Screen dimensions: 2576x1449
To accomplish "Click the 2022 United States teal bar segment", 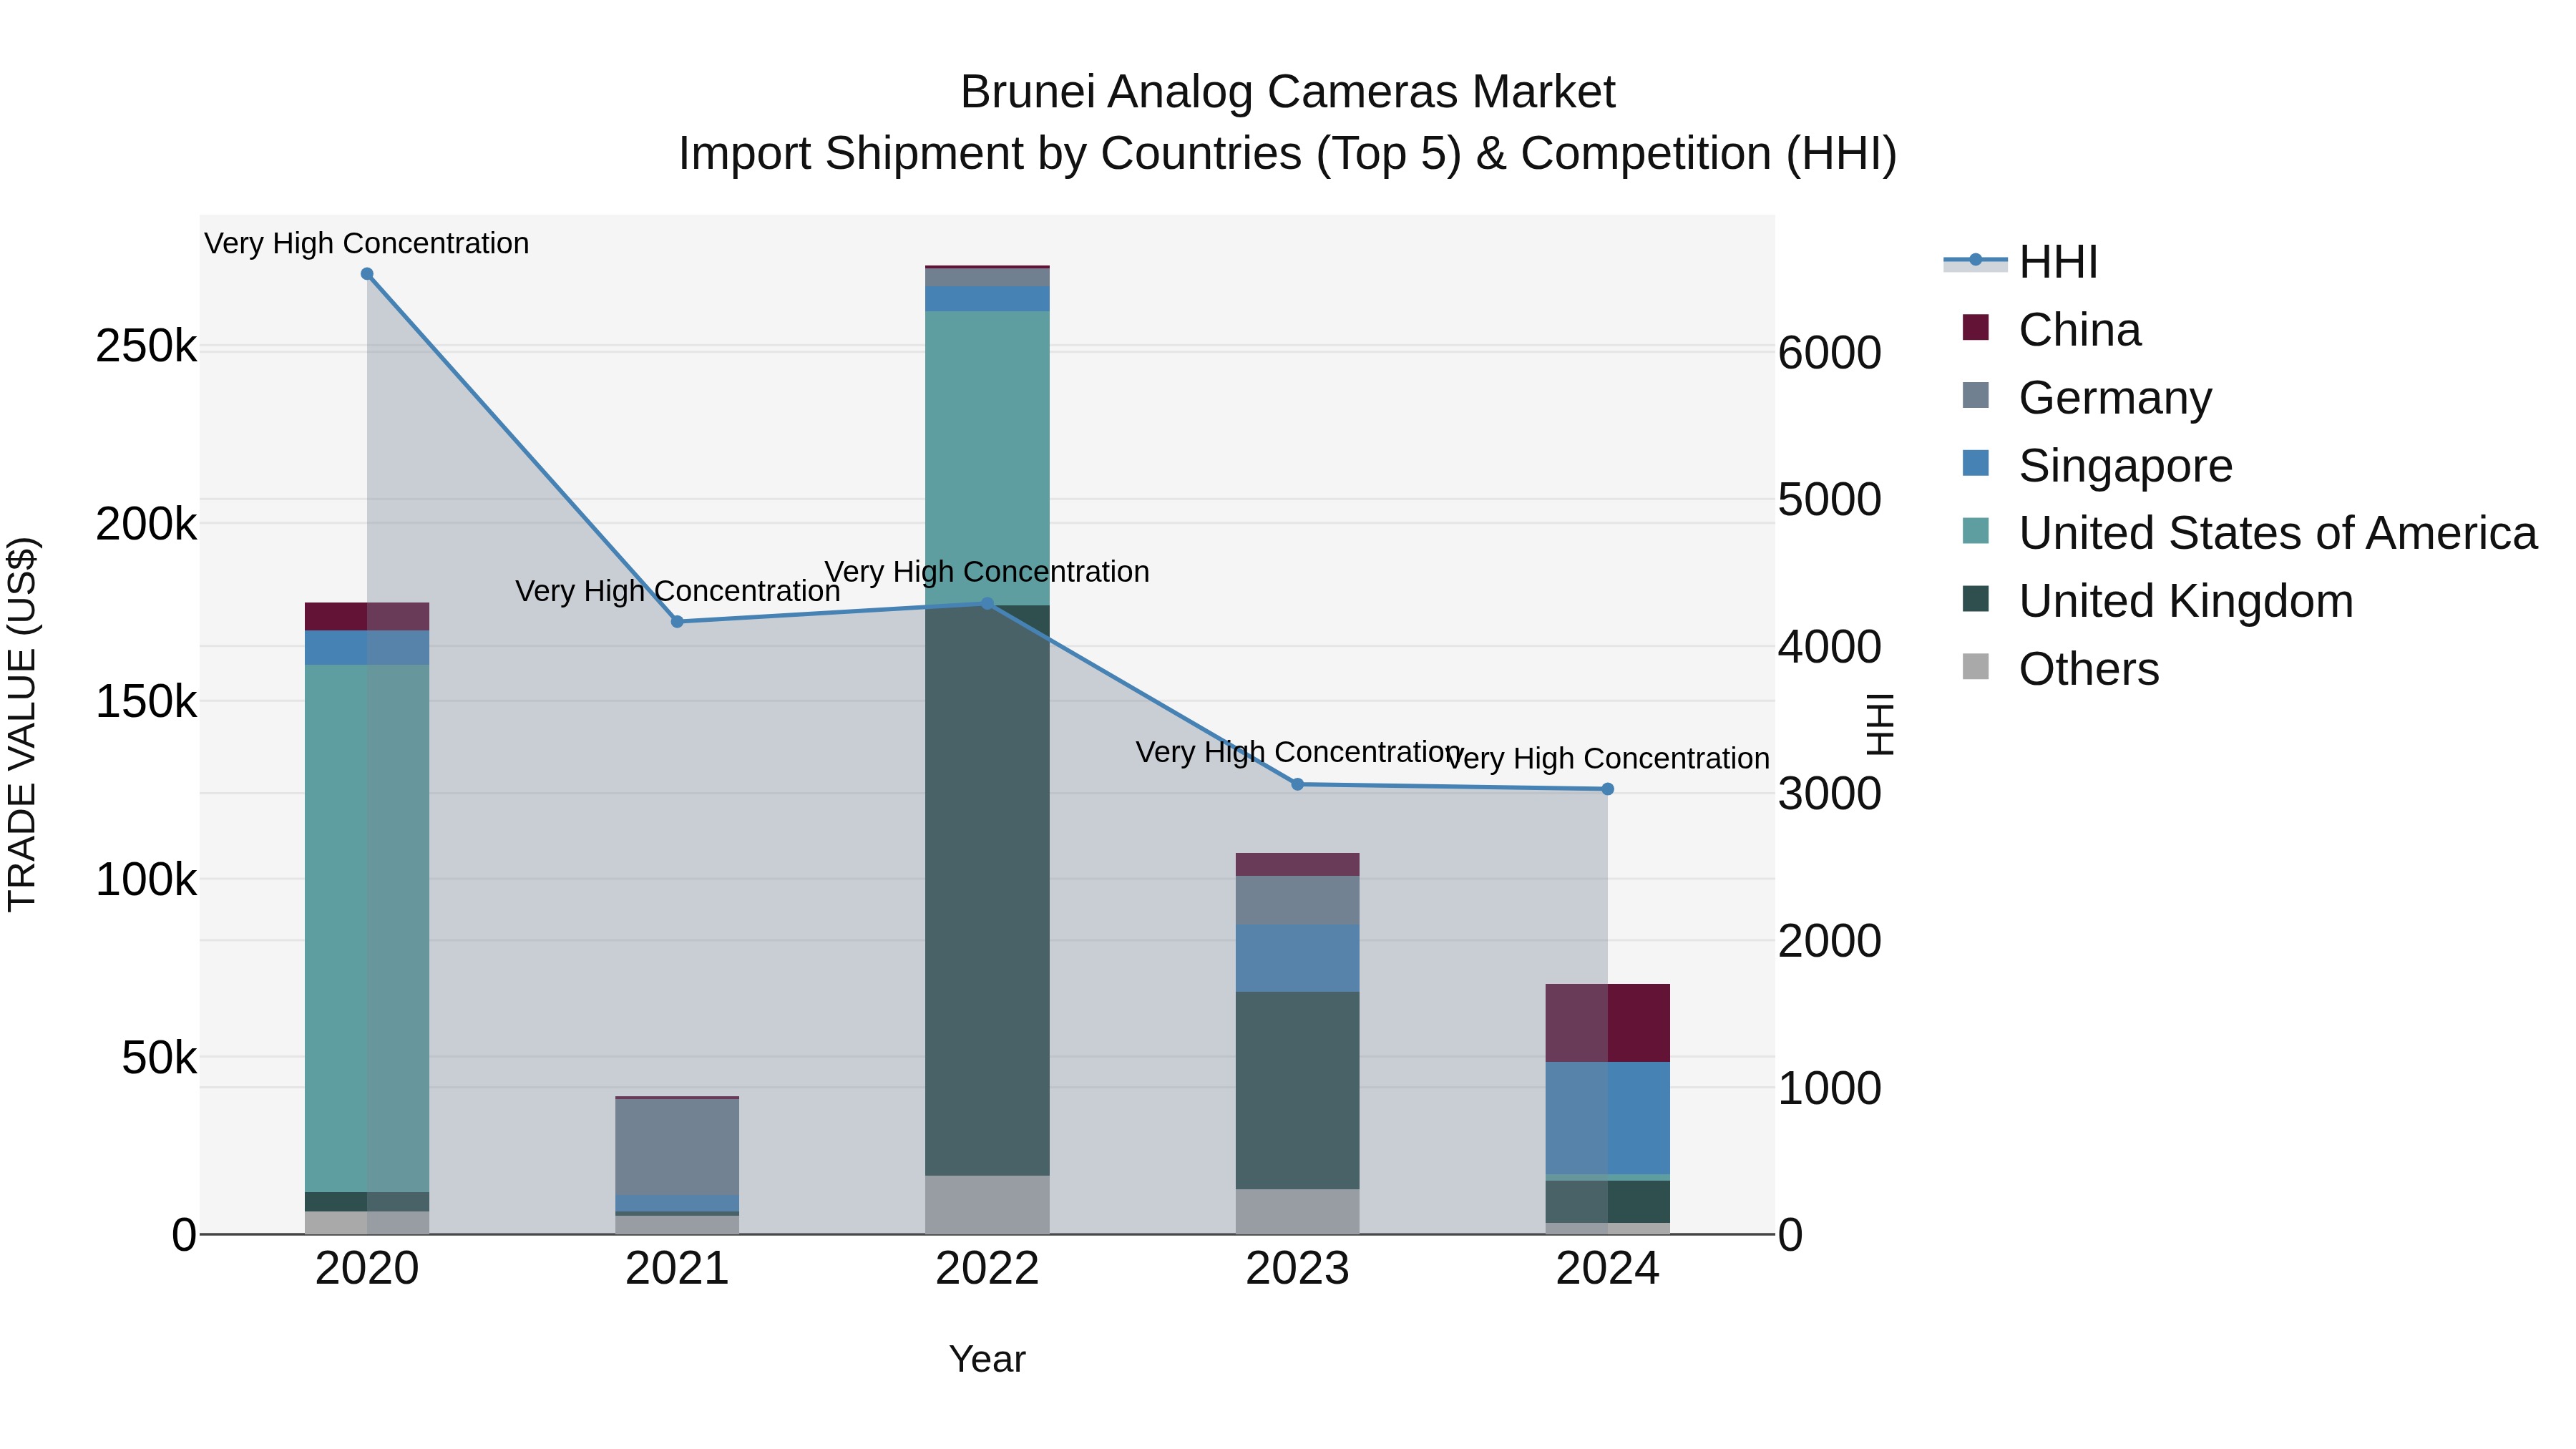I will pyautogui.click(x=987, y=458).
